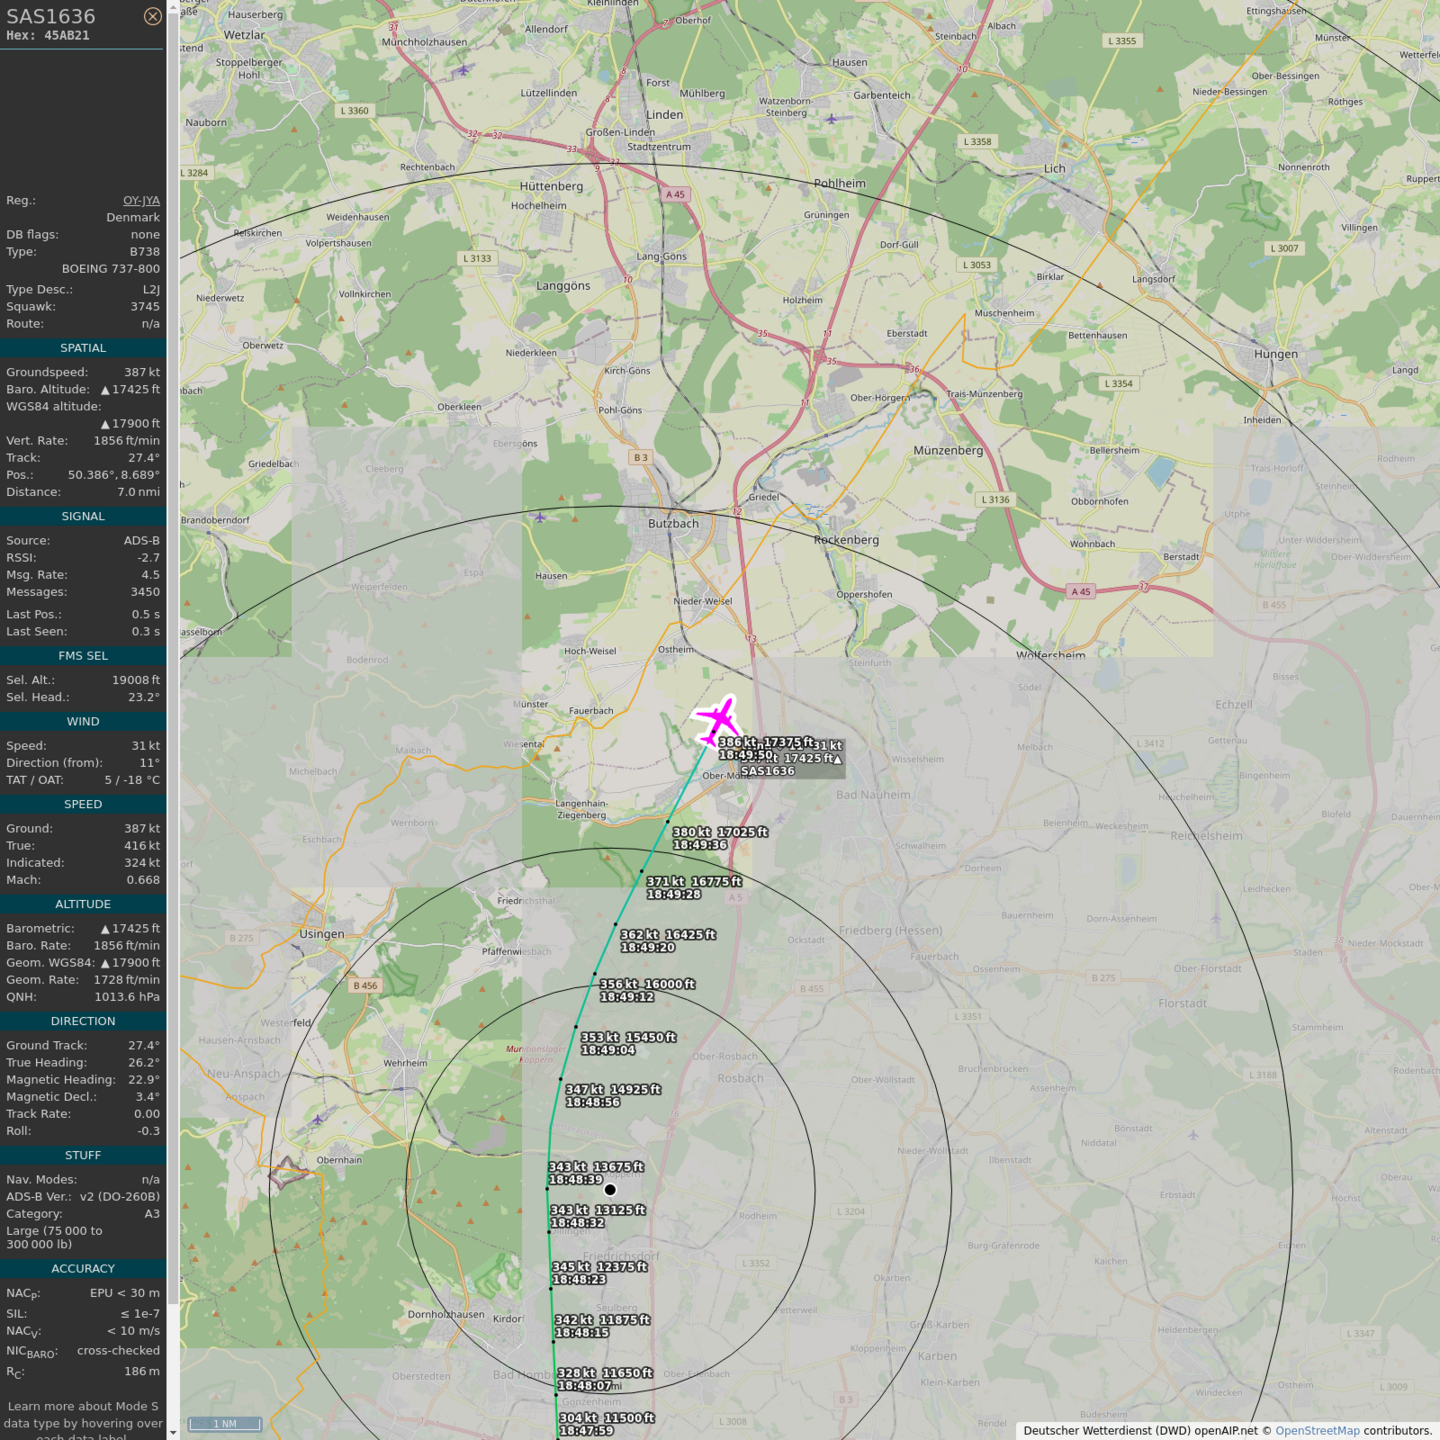Open the OY-JYA registration link

click(141, 200)
